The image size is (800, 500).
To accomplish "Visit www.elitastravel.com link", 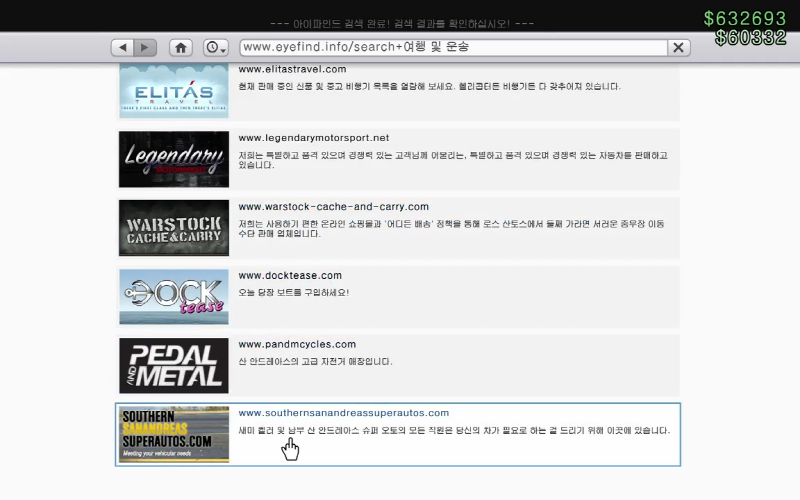I will [x=292, y=69].
